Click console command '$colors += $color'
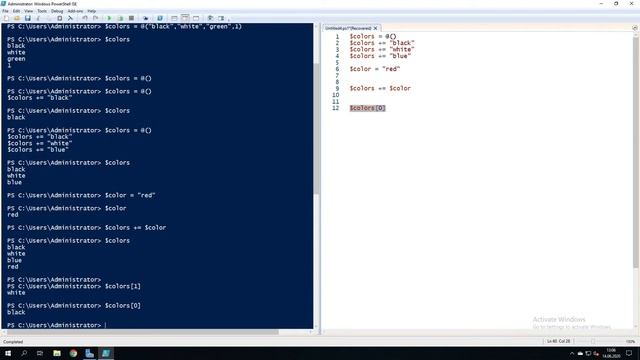 136,227
